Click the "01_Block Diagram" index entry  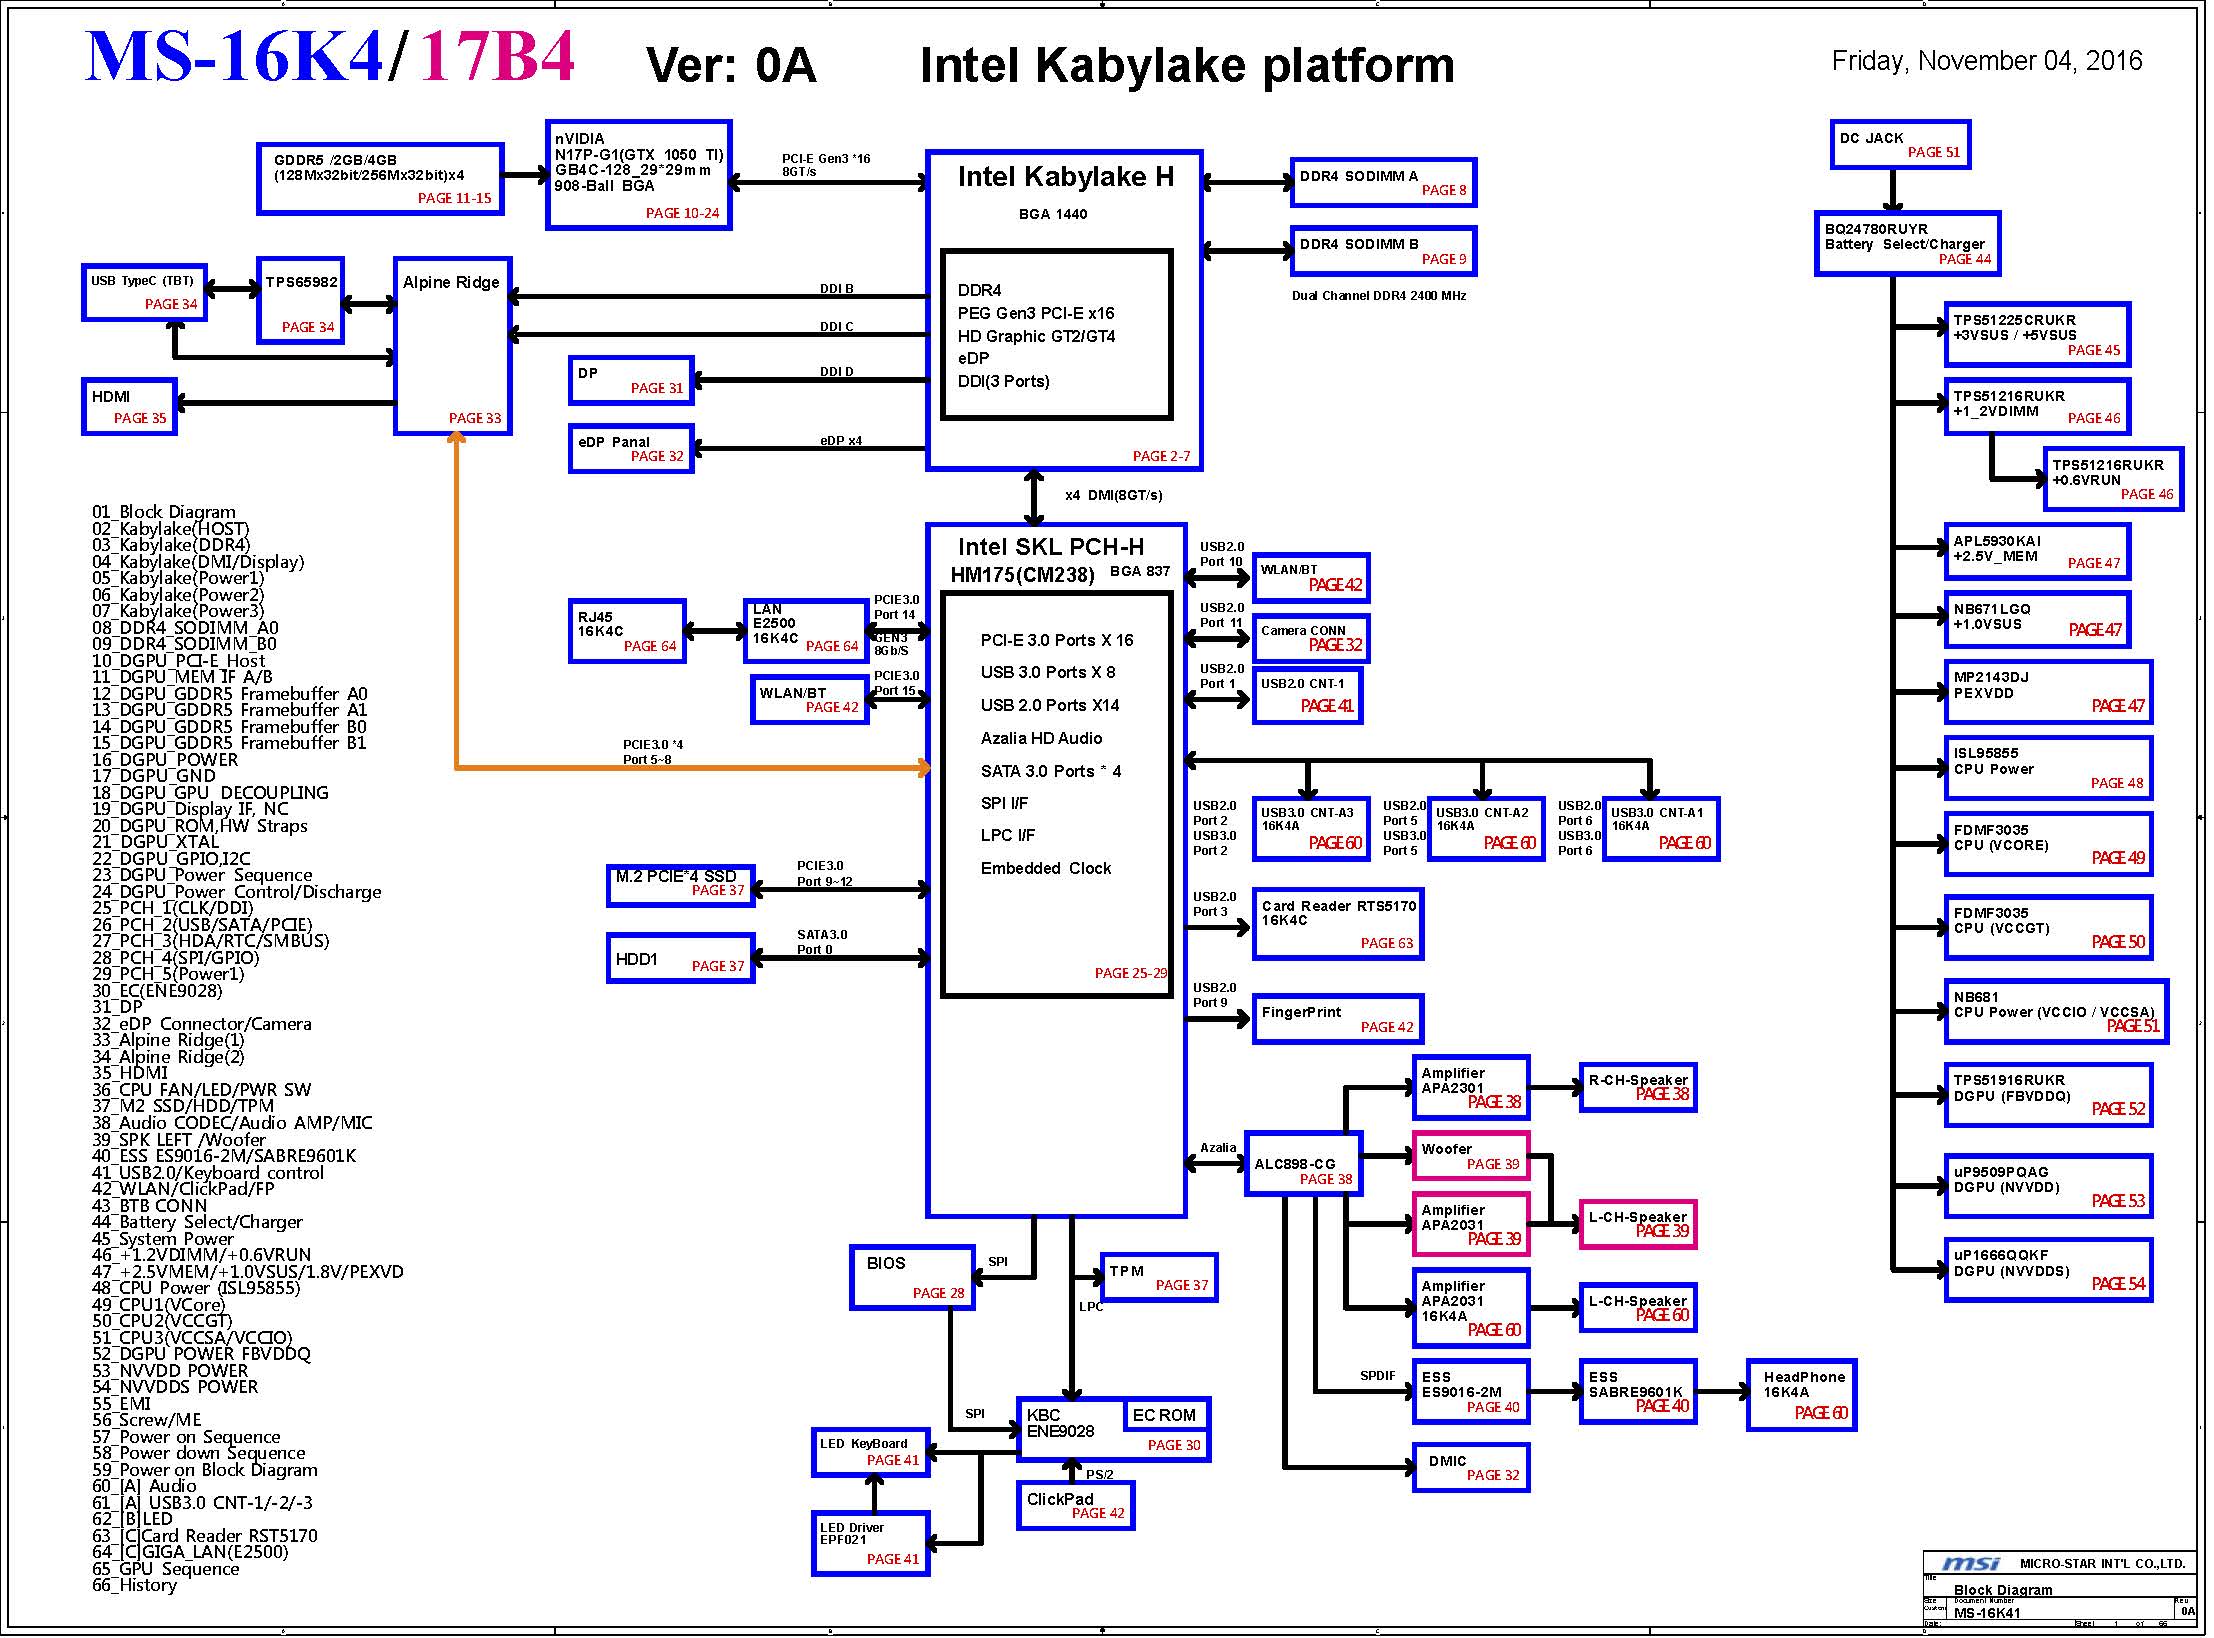coord(164,512)
